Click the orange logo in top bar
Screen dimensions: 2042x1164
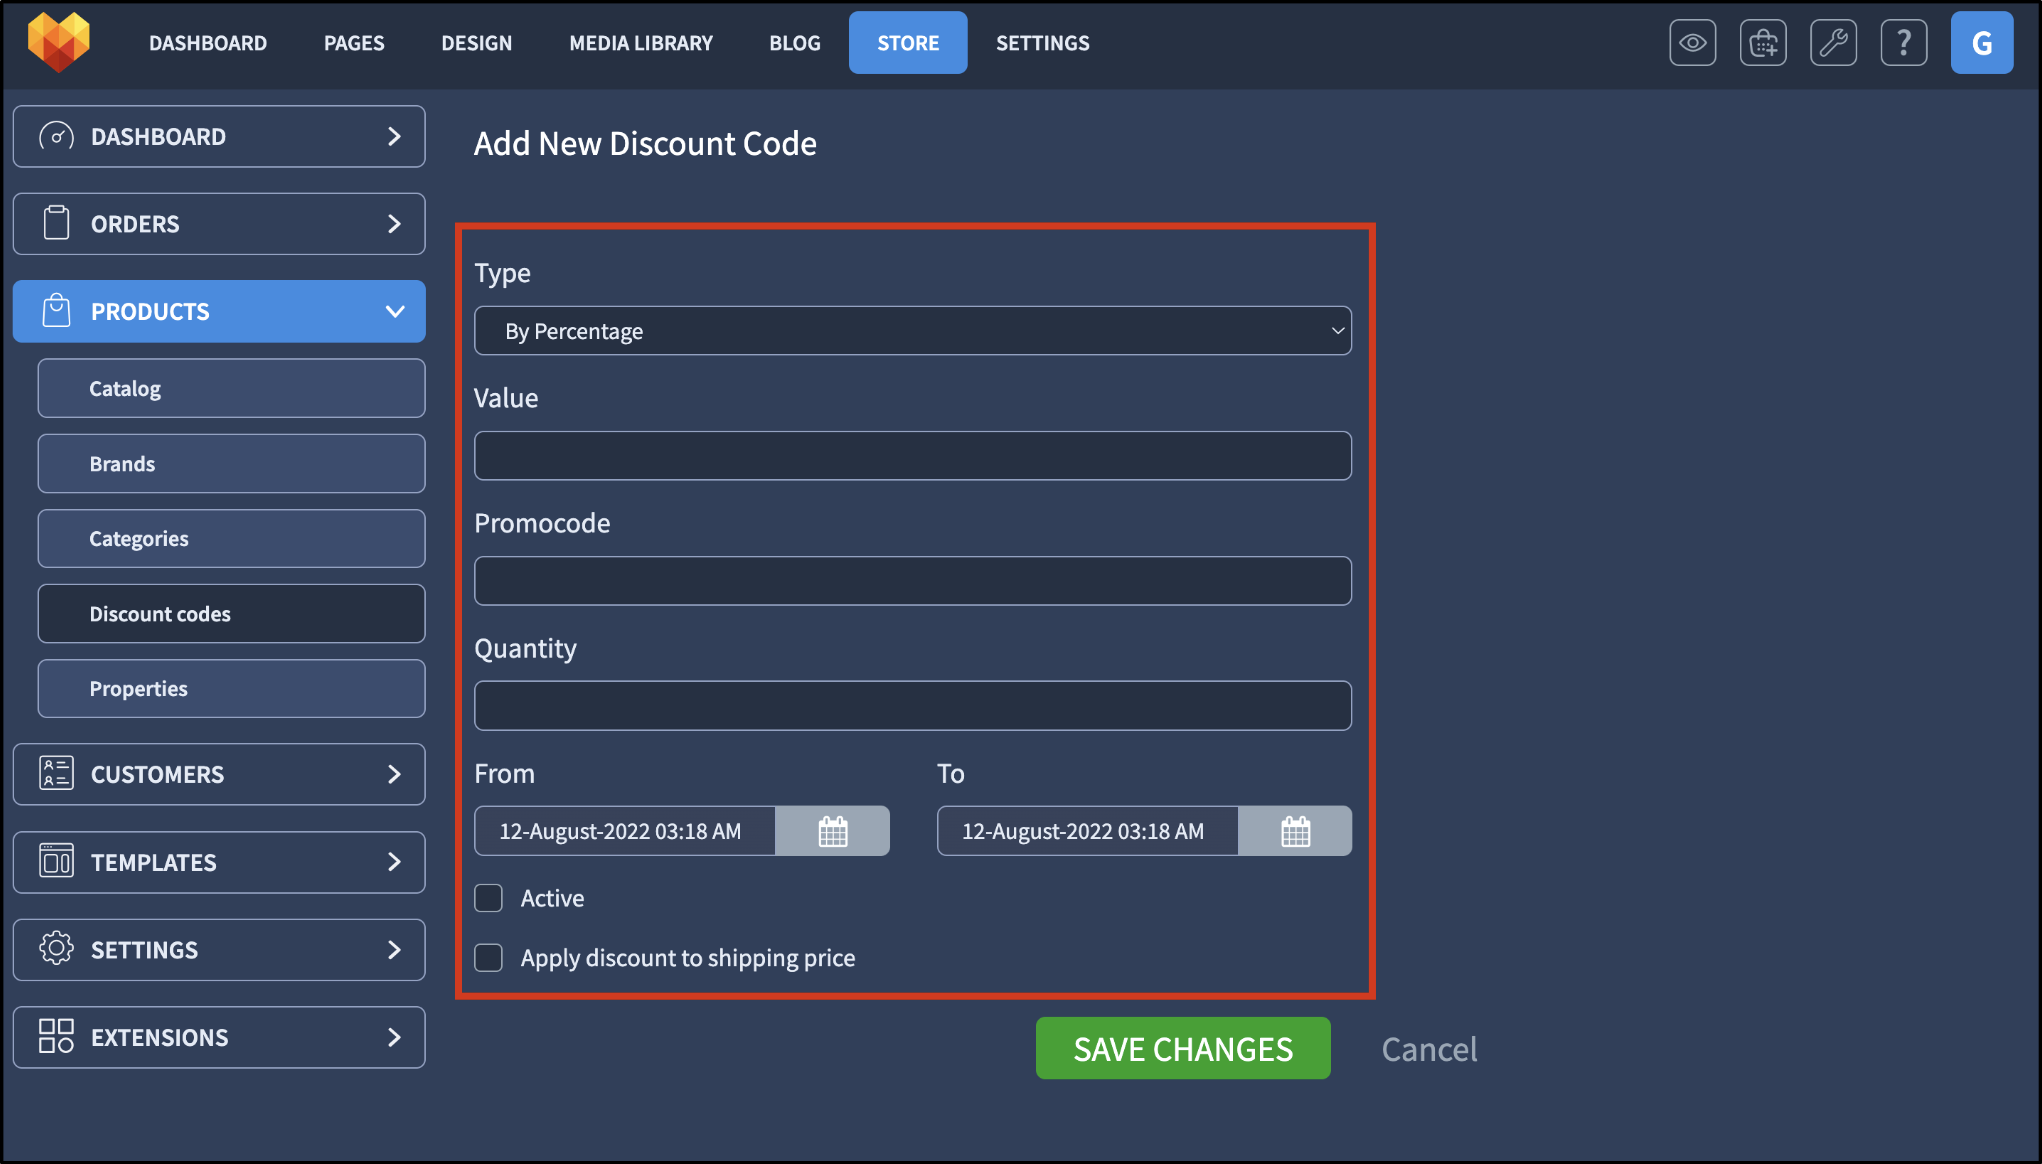59,42
